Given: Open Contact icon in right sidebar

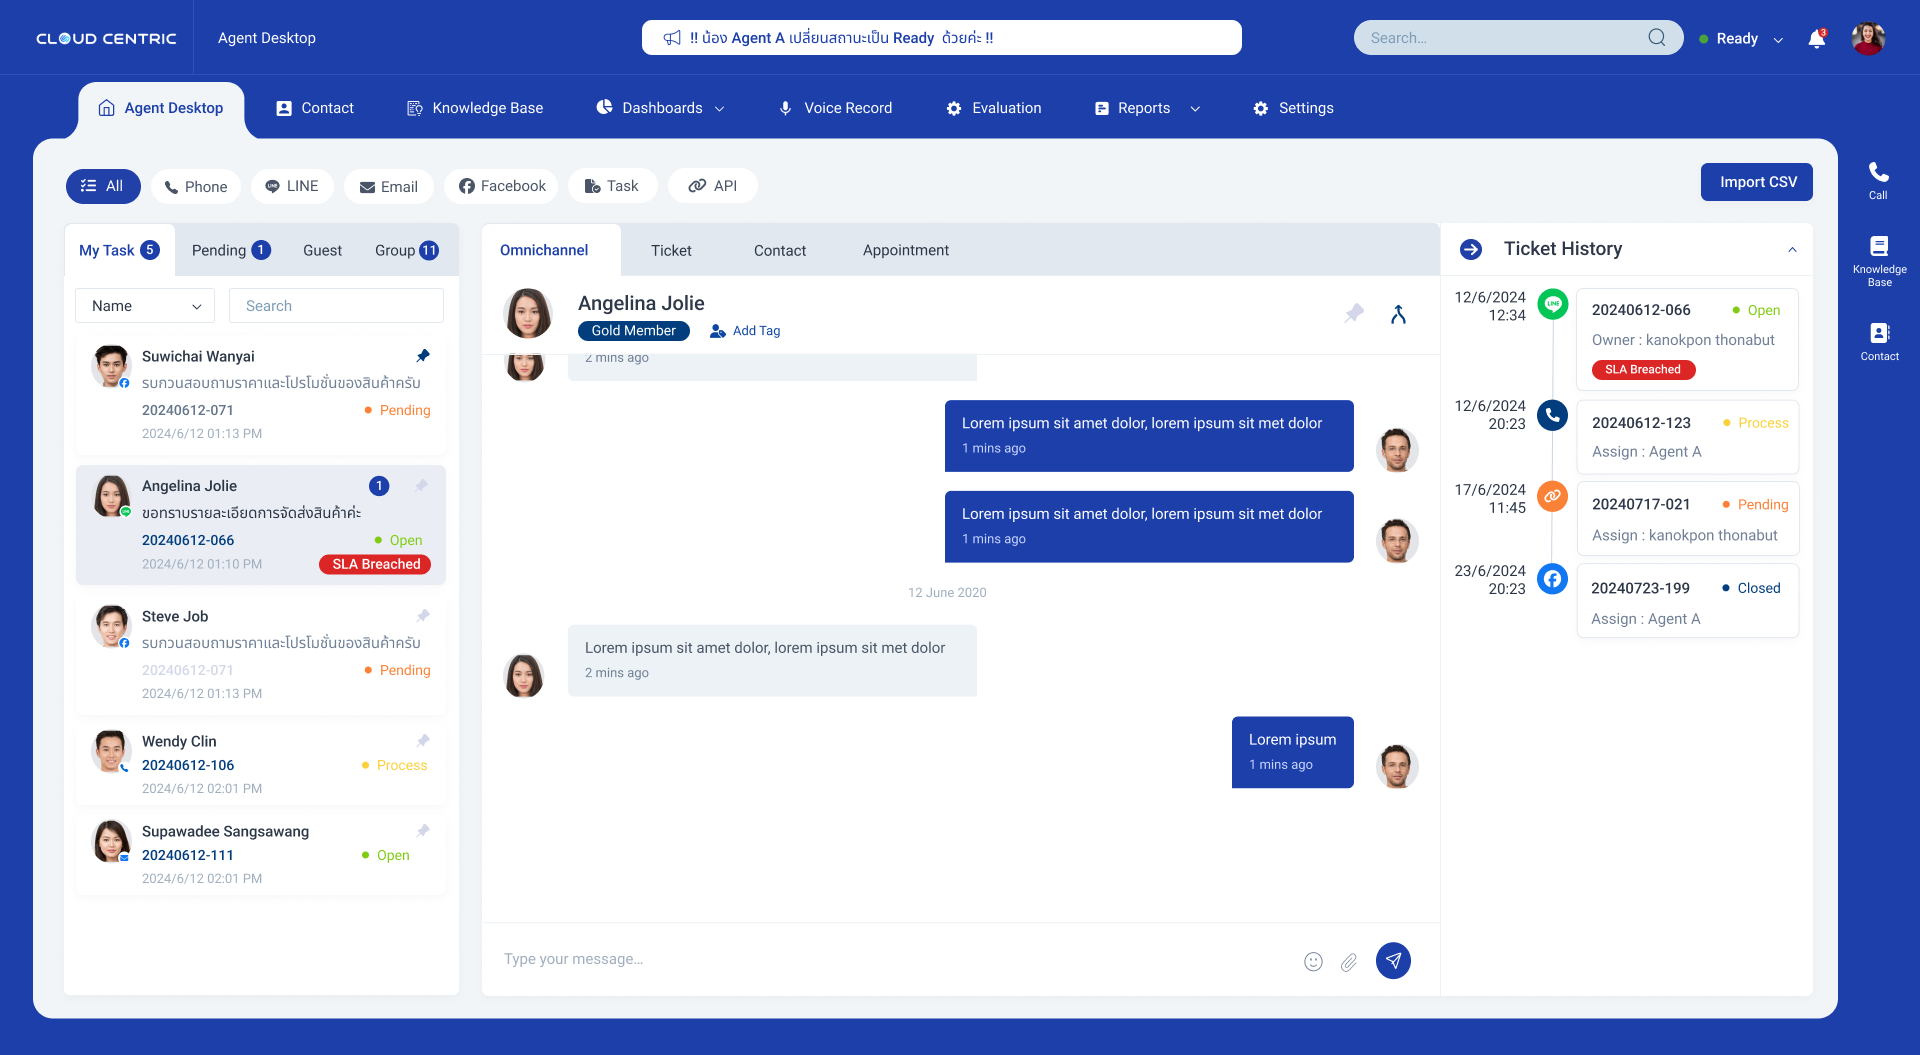Looking at the screenshot, I should pos(1879,341).
